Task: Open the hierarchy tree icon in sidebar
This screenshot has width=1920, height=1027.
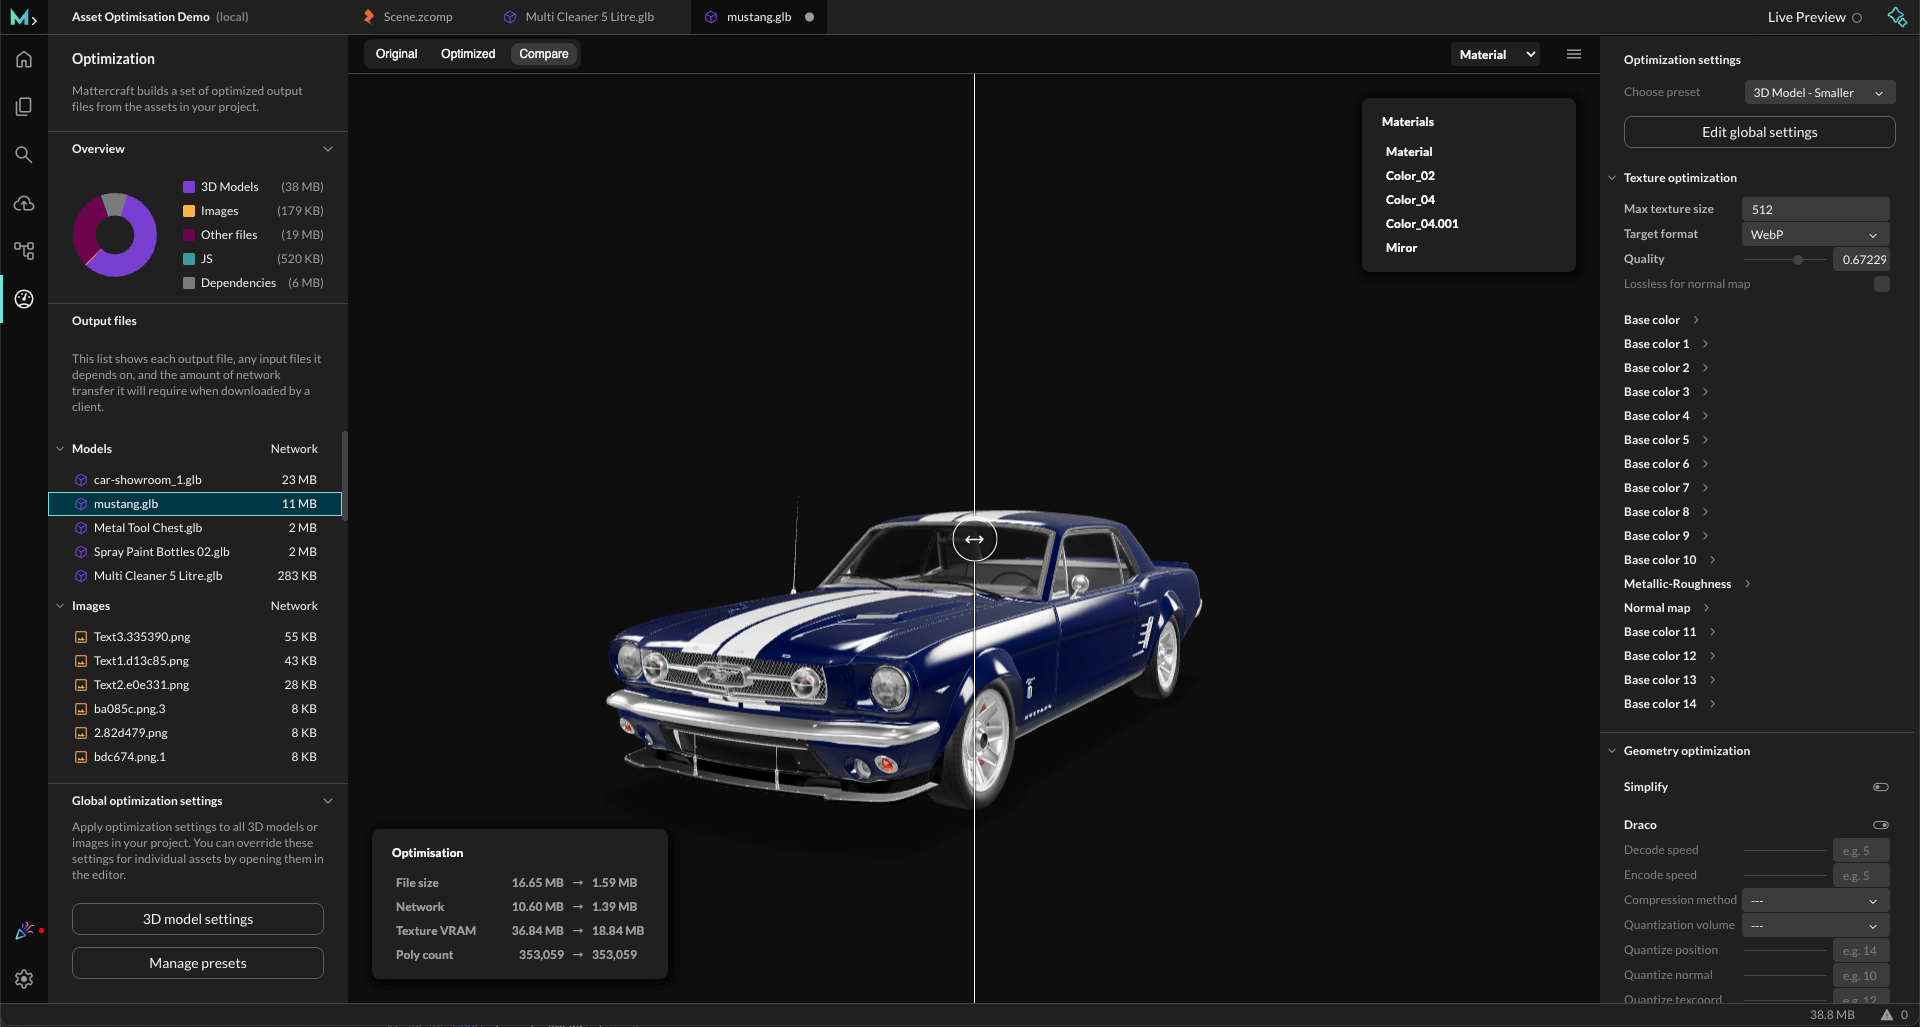Action: tap(24, 251)
